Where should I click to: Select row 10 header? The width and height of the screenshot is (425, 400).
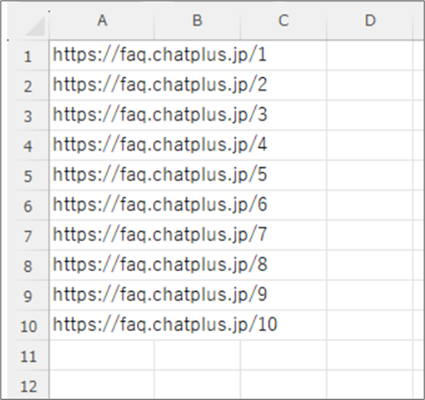click(x=28, y=325)
